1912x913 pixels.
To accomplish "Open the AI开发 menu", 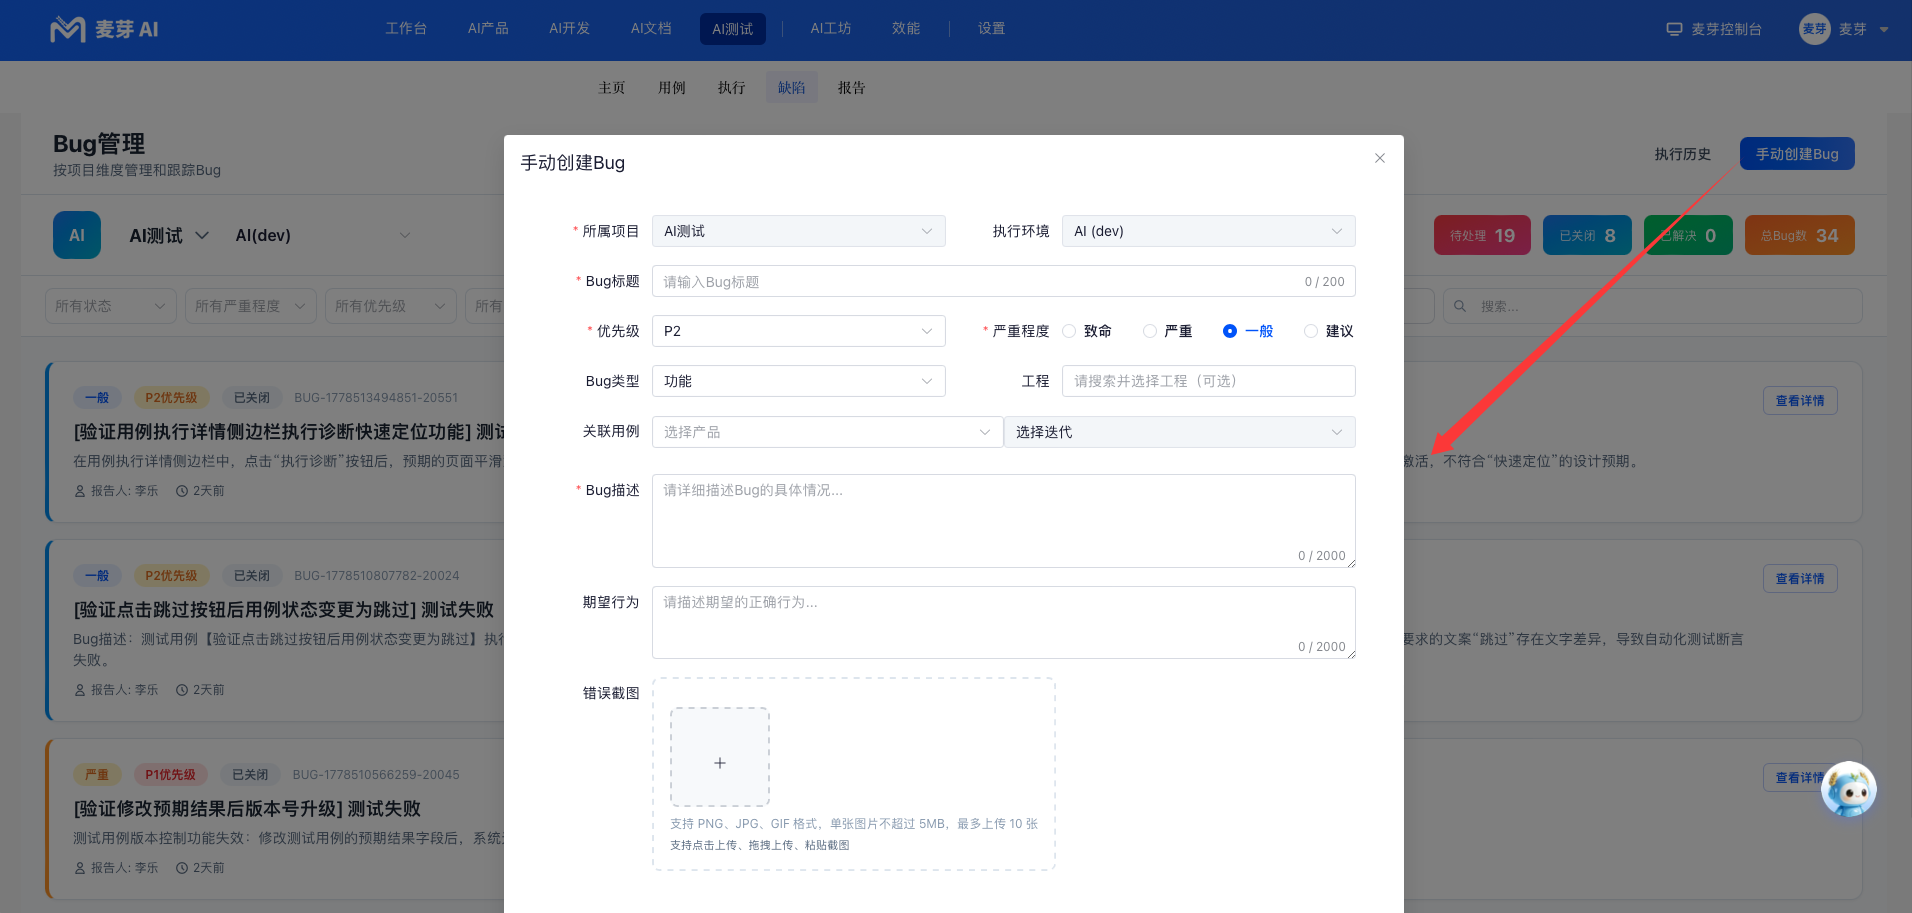I will click(570, 29).
